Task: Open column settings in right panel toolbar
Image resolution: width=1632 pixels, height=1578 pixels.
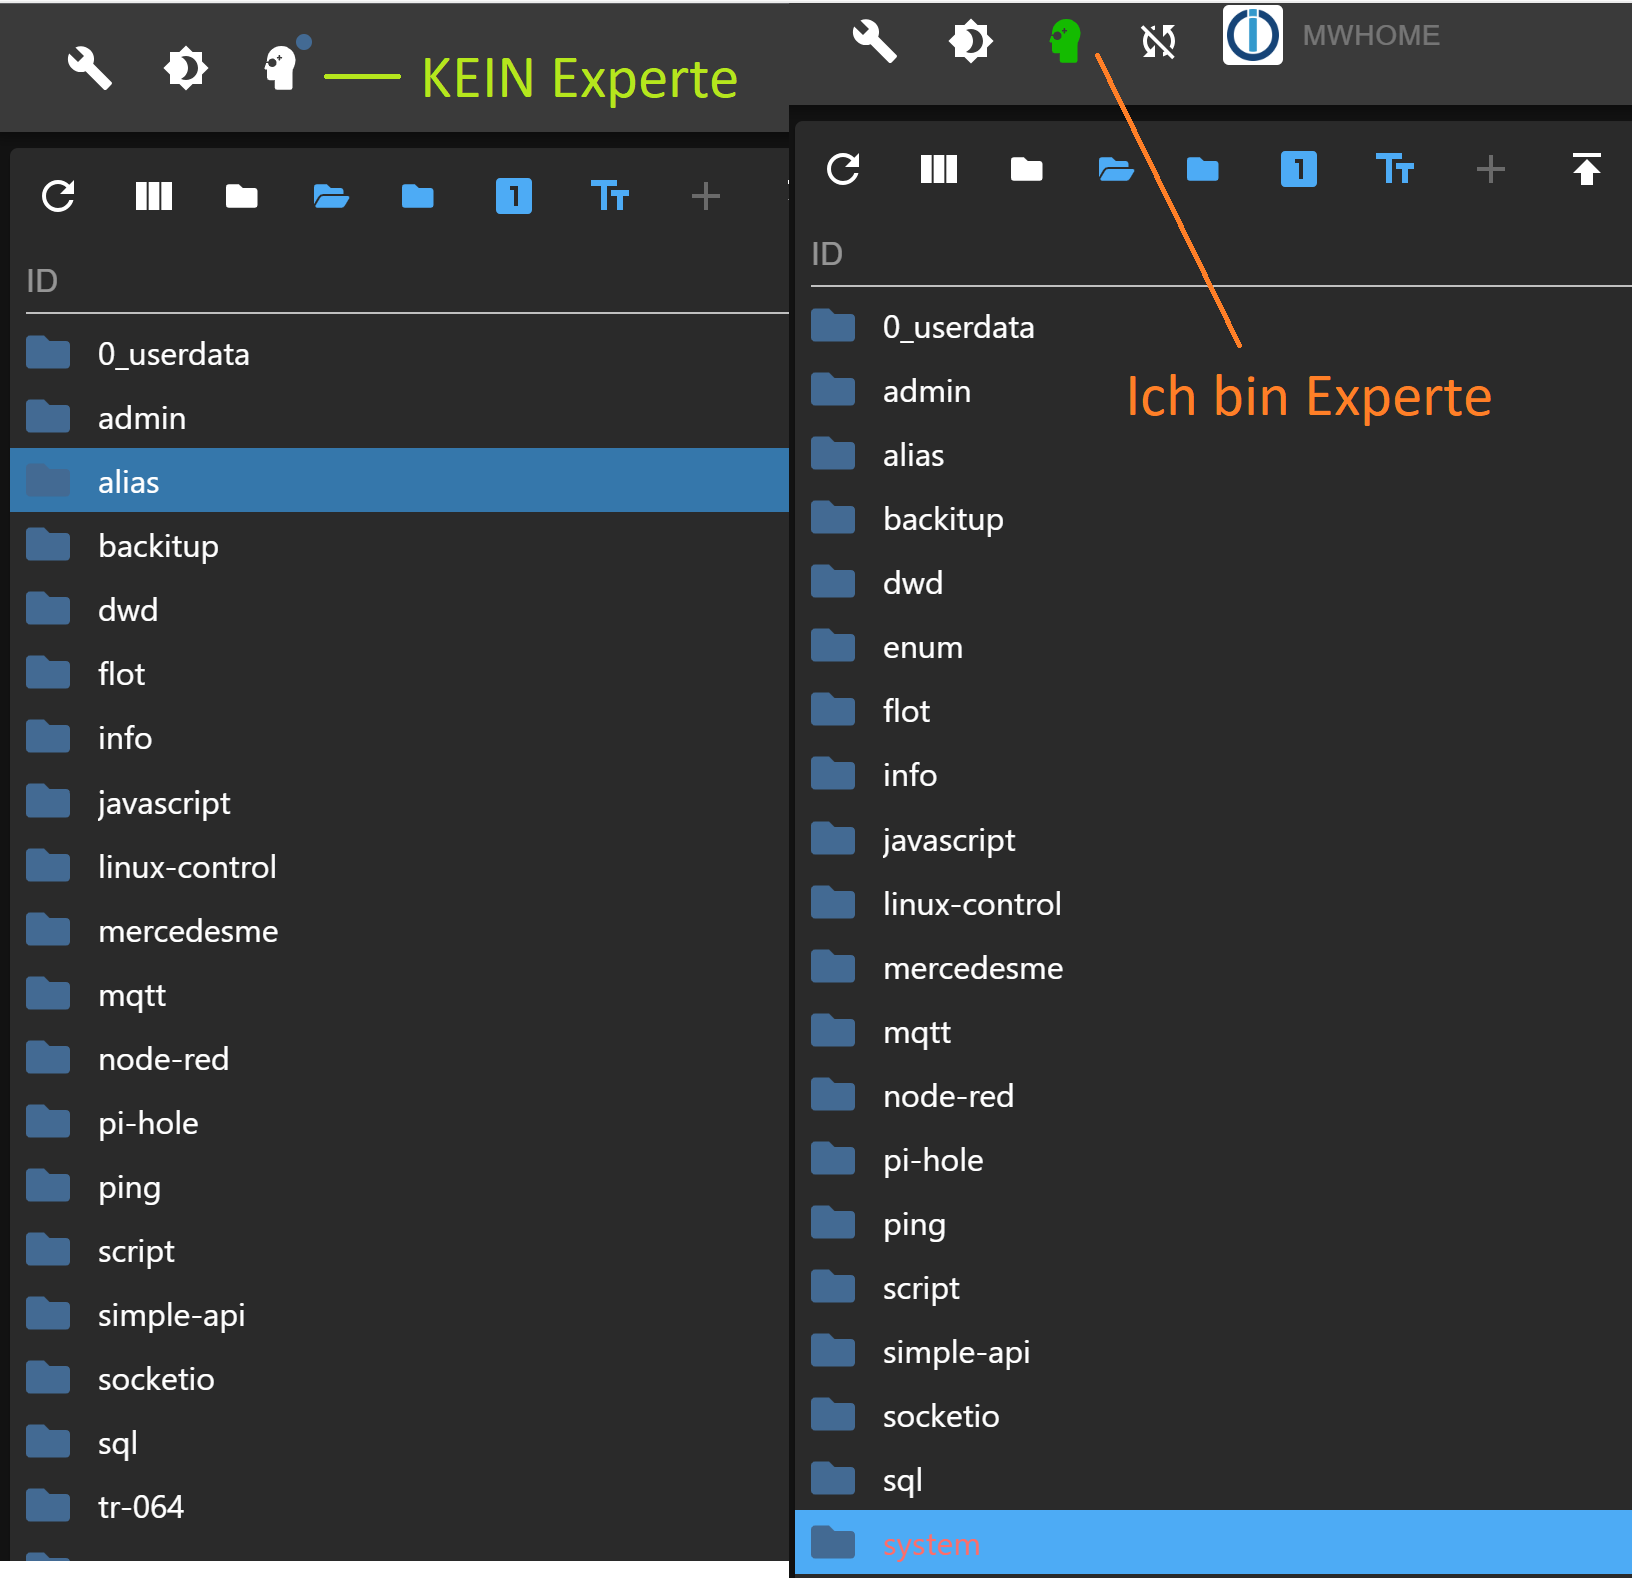Action: point(939,169)
